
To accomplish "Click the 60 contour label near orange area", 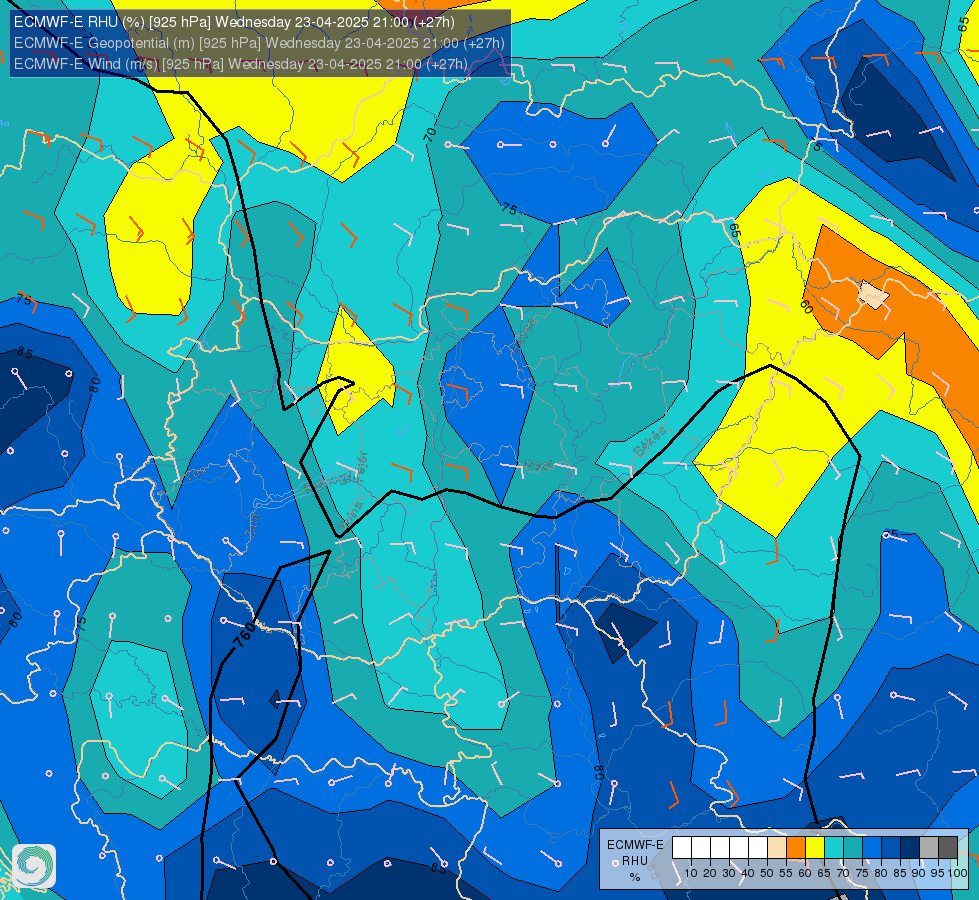I will 806,307.
